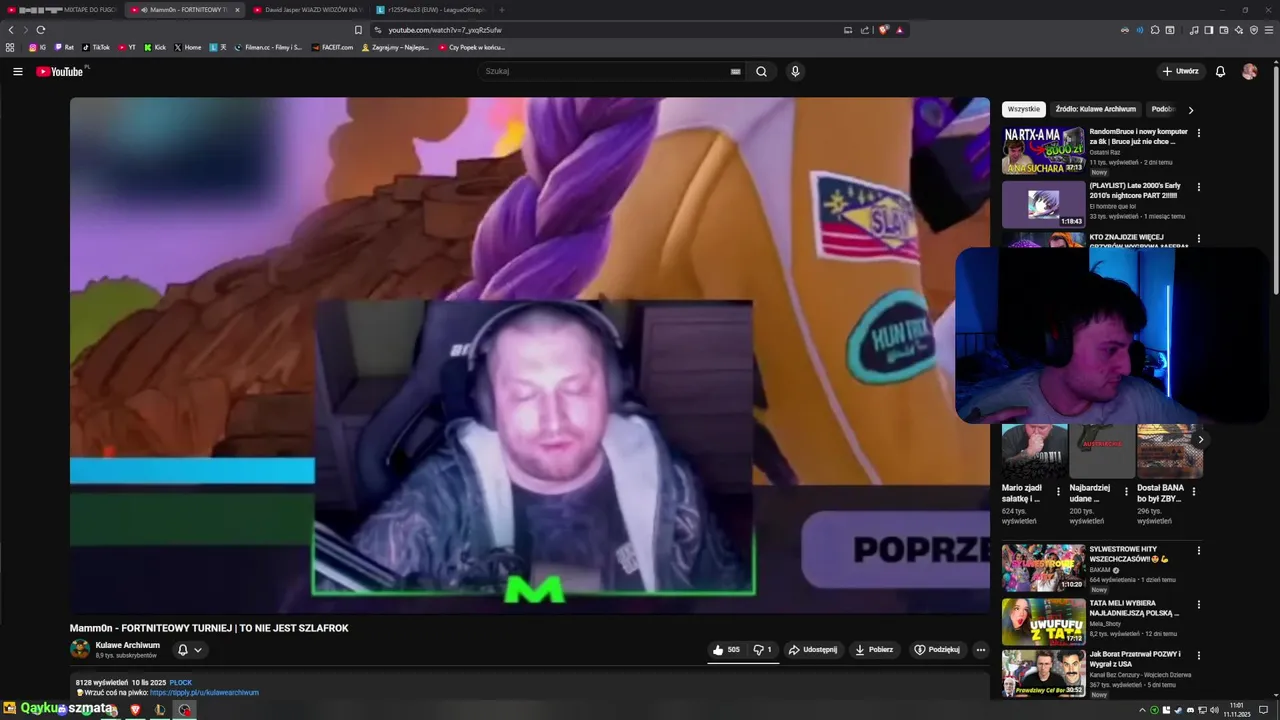
Task: Open the TikTok bookmark
Action: [96, 47]
